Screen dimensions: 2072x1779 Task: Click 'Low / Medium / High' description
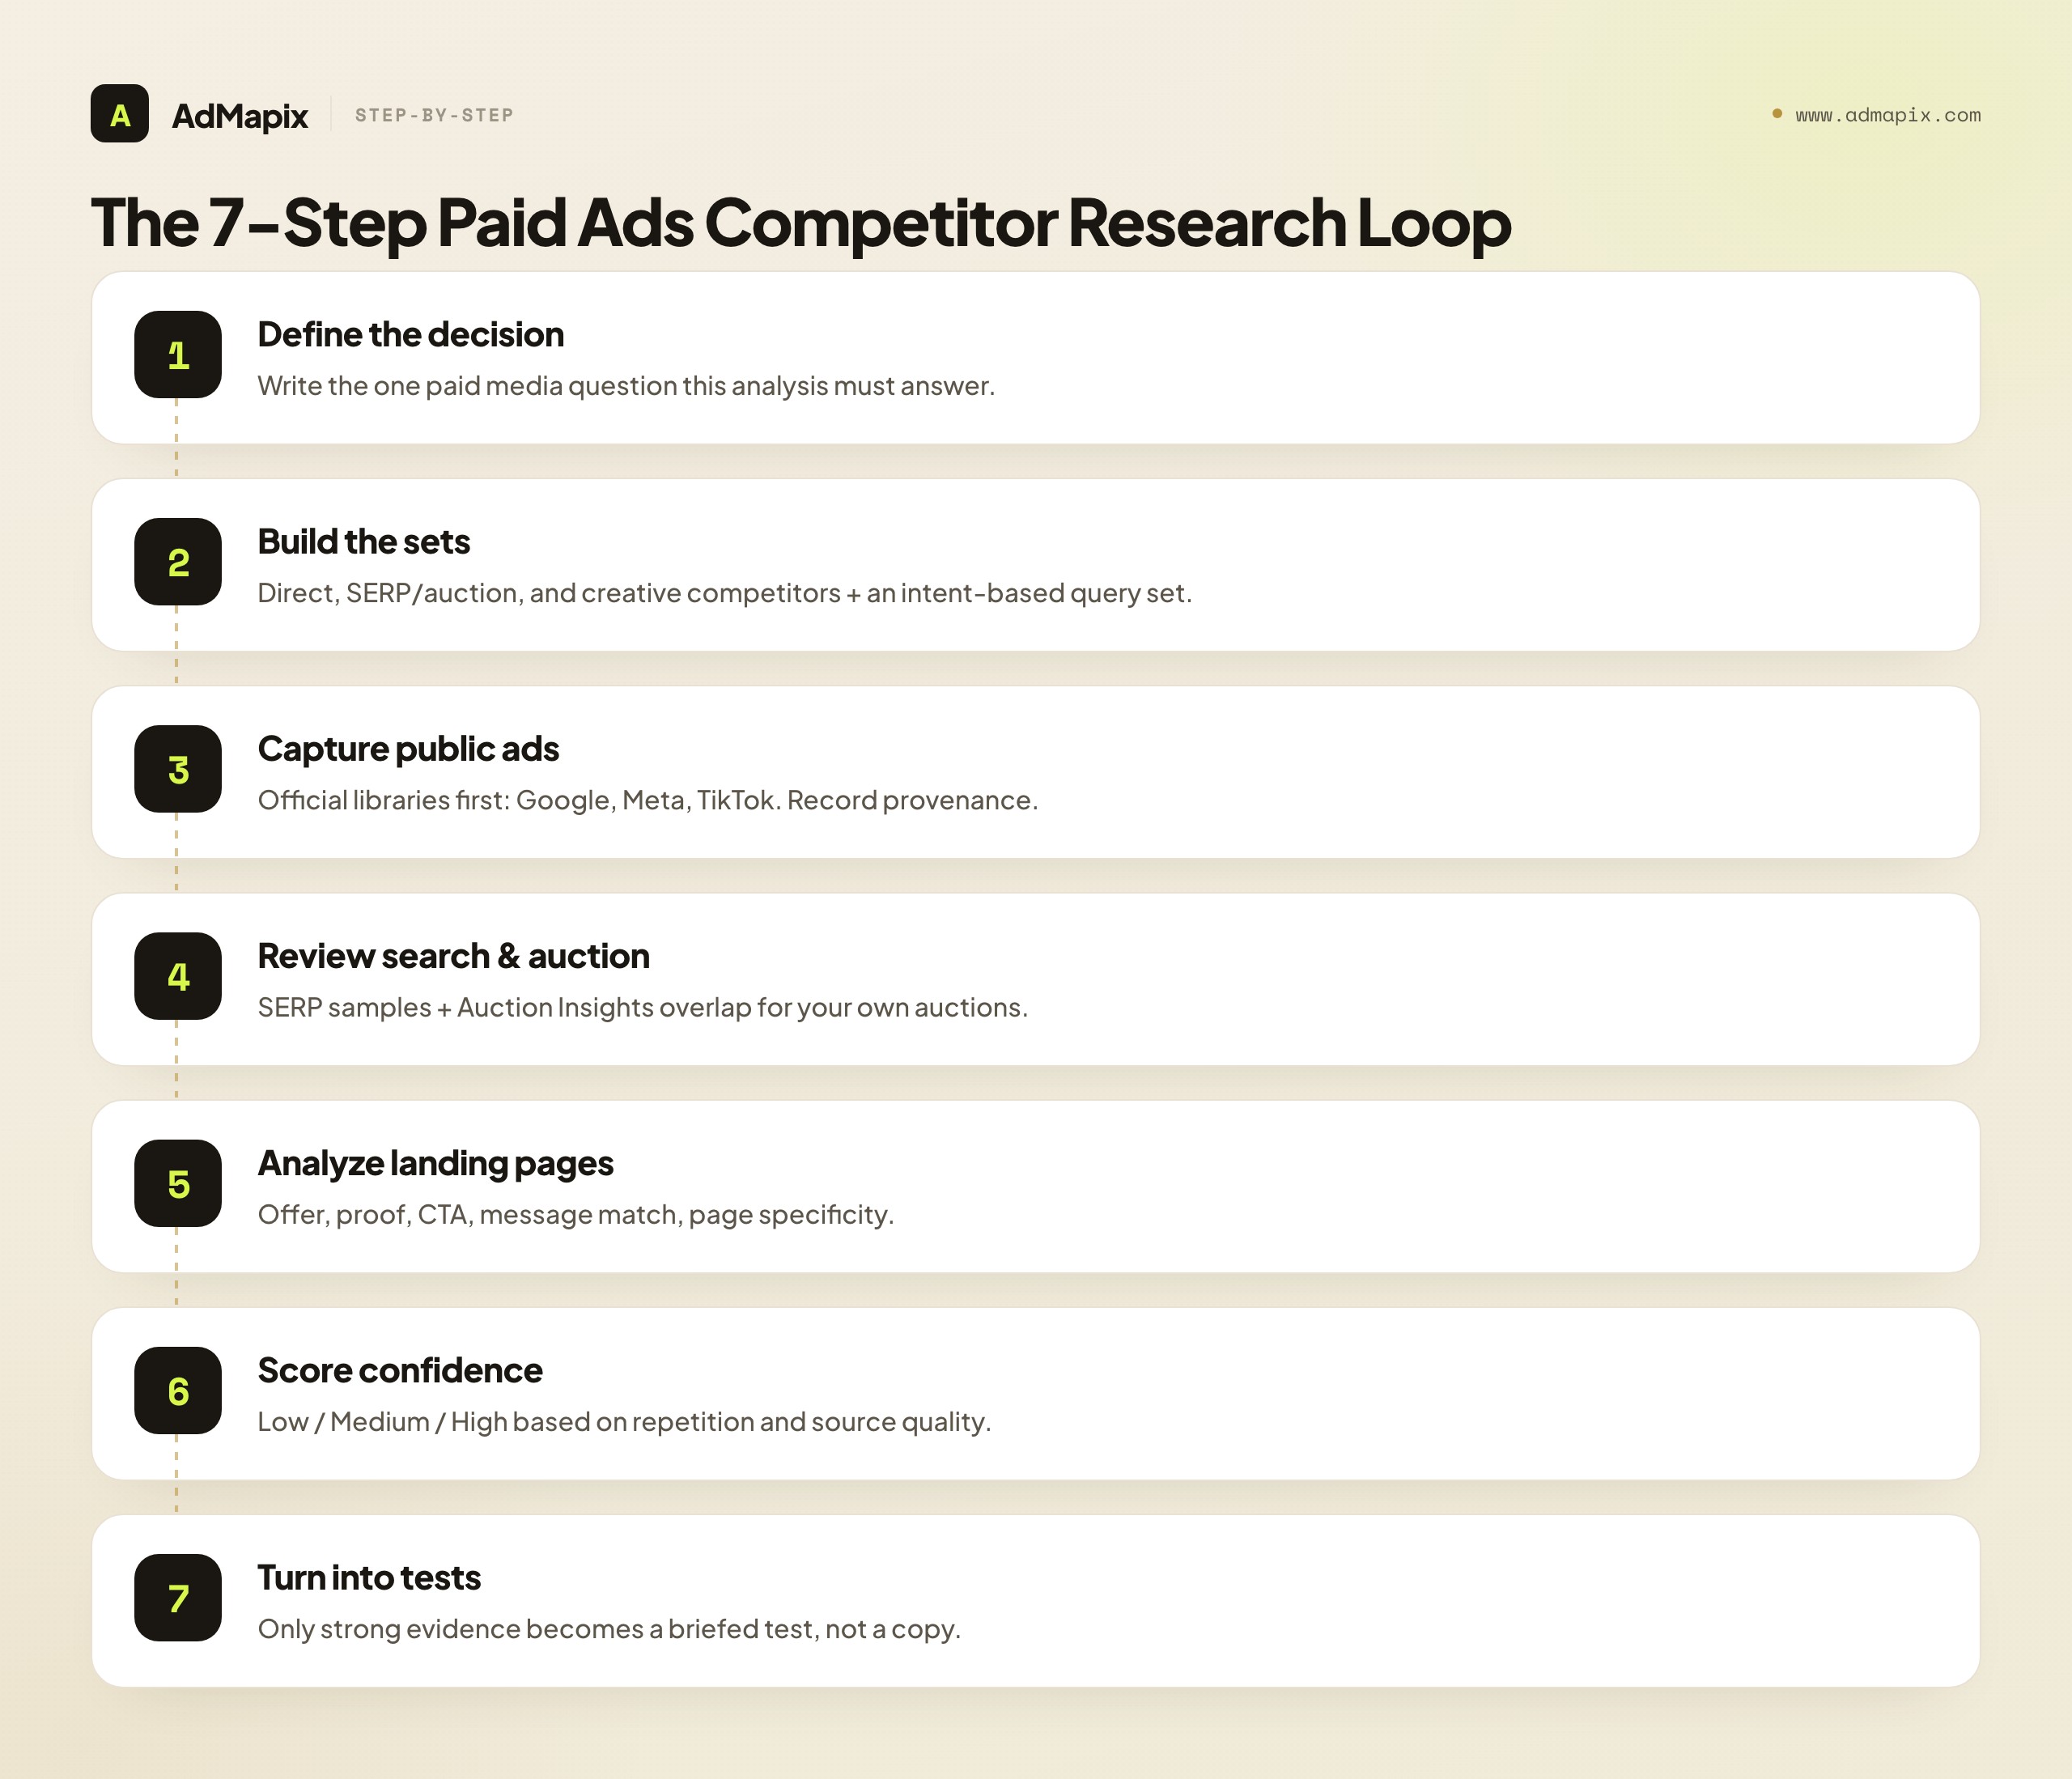click(624, 1421)
